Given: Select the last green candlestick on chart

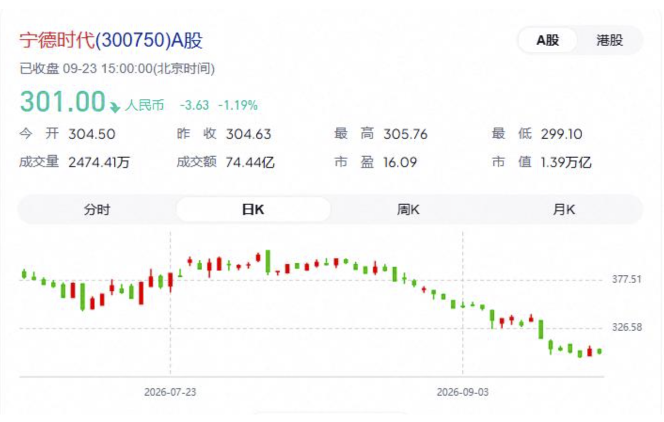Looking at the screenshot, I should pos(599,351).
